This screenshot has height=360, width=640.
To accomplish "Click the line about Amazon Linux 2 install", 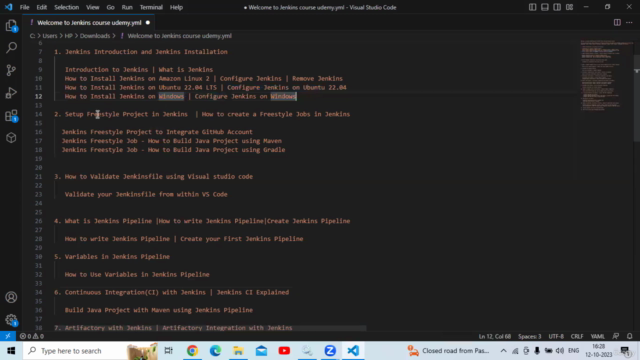I will pyautogui.click(x=204, y=78).
